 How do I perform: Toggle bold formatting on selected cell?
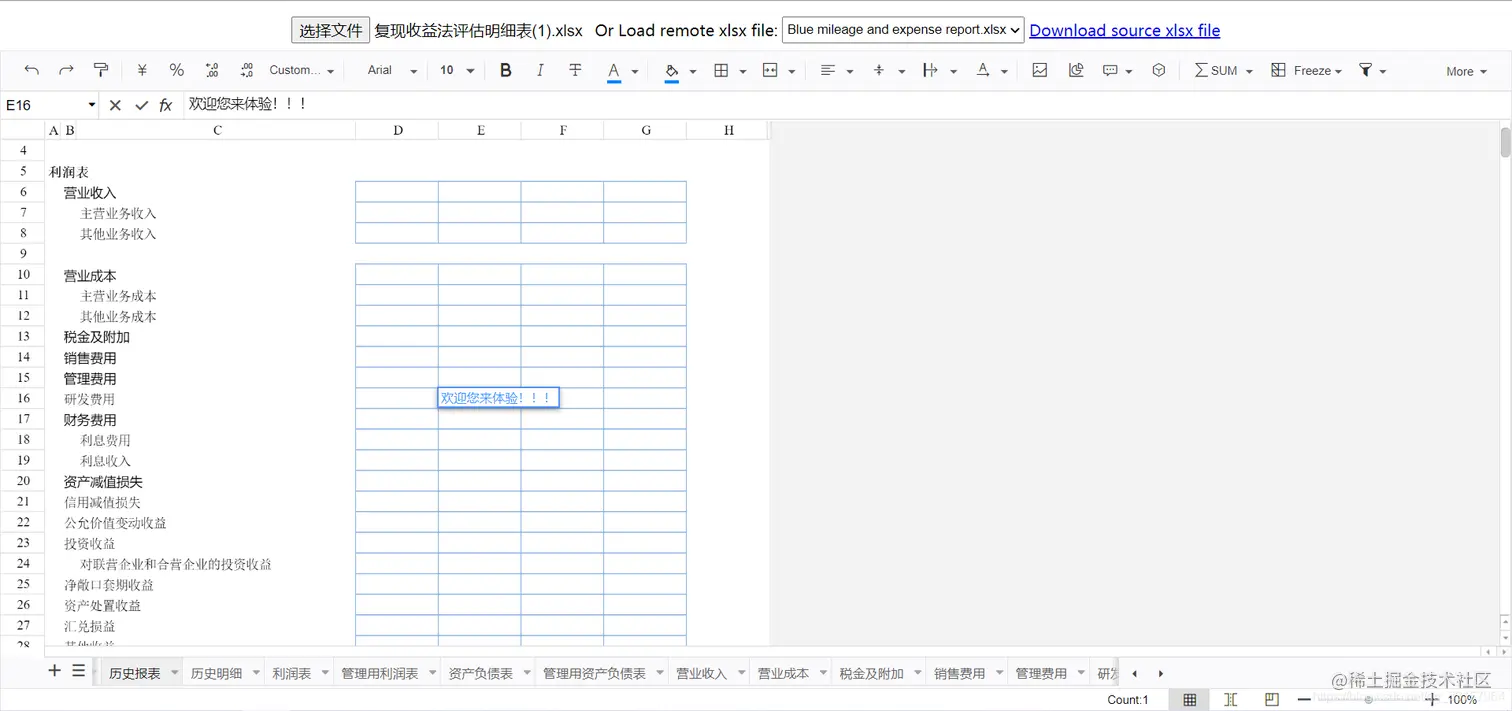tap(506, 70)
